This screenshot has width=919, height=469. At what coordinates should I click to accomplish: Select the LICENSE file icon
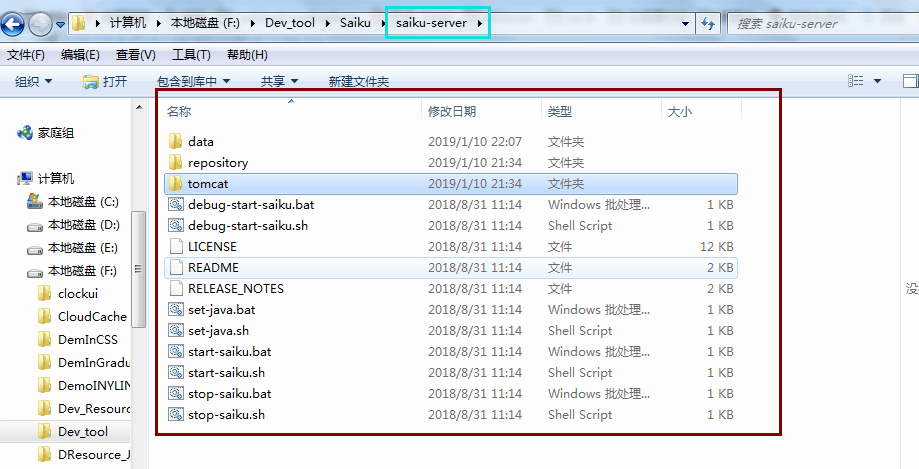(176, 247)
